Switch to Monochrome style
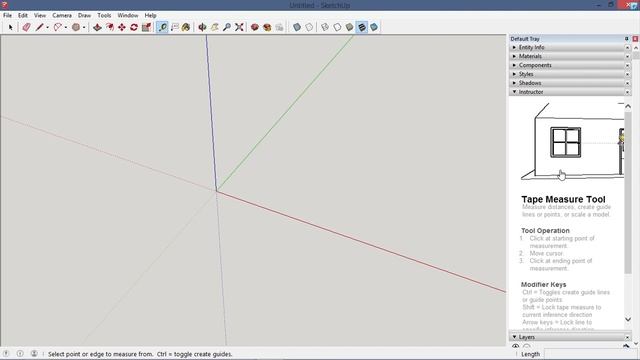The height and width of the screenshot is (360, 640). [x=374, y=27]
